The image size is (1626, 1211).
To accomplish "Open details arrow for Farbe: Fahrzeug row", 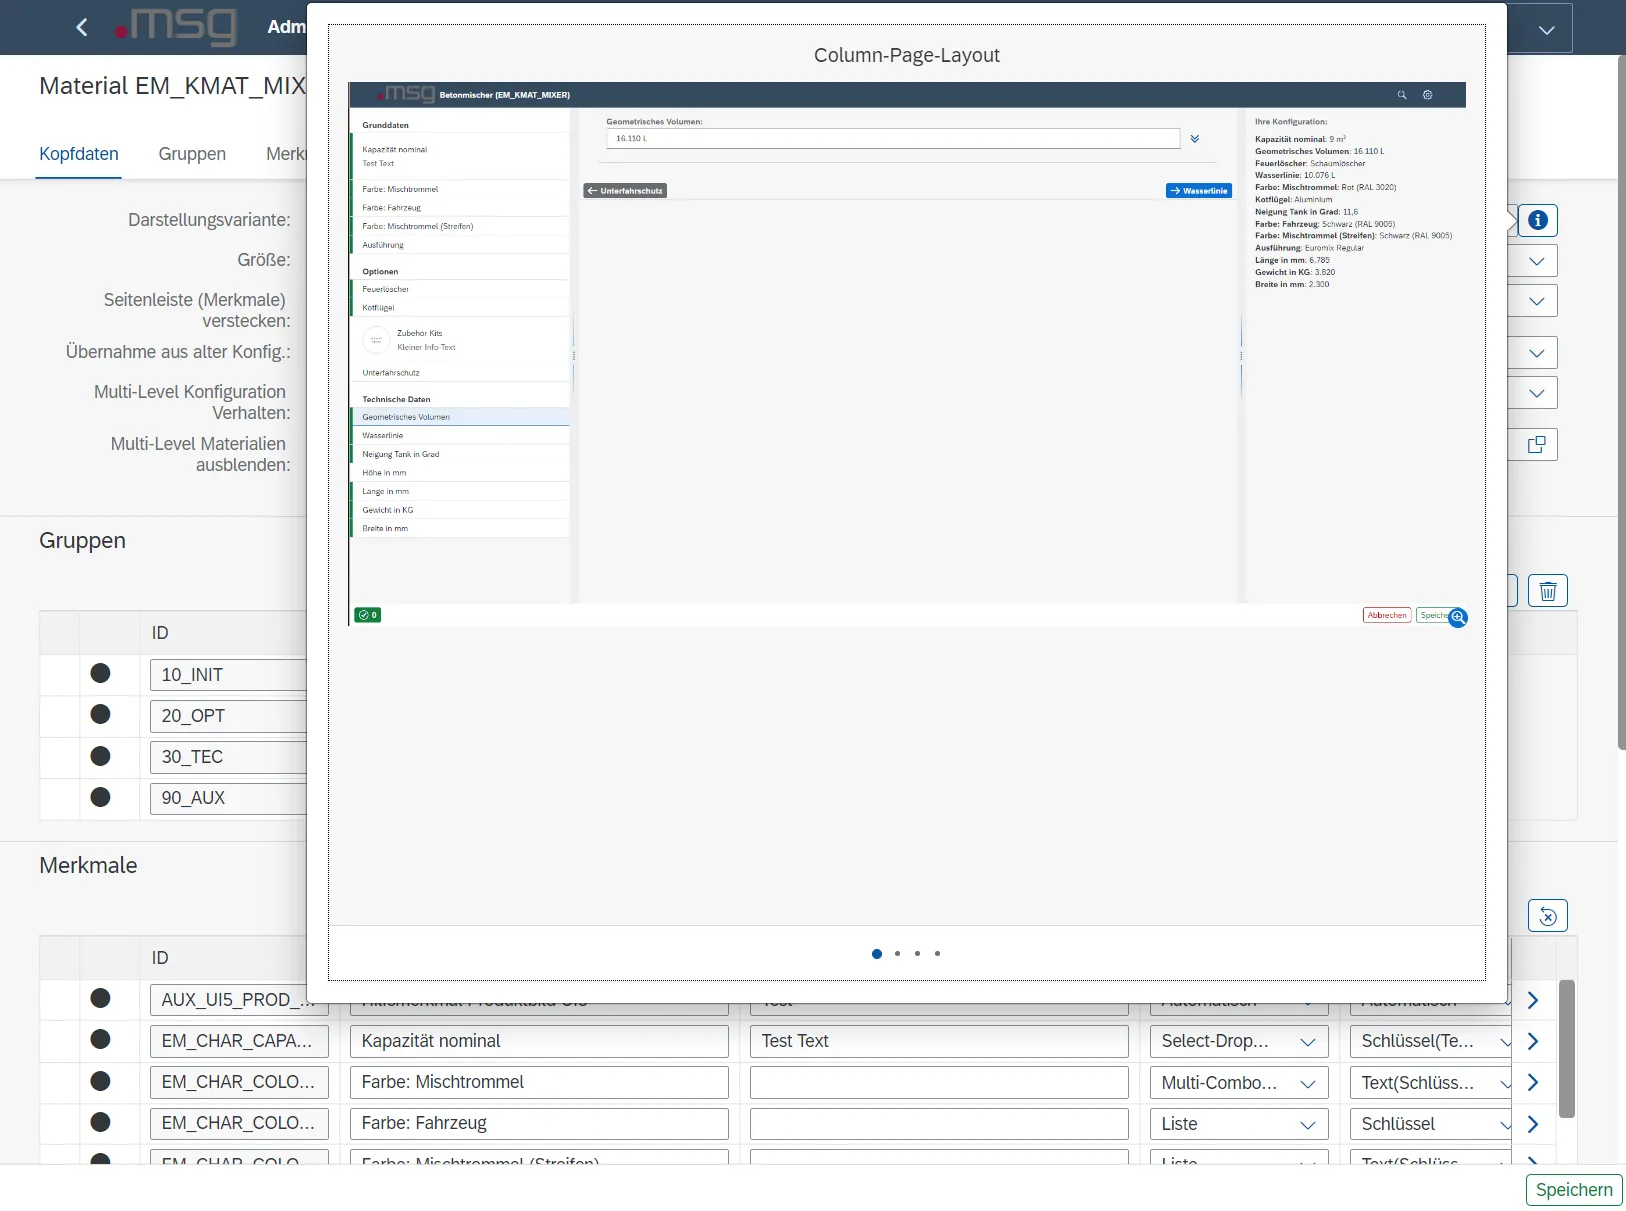I will tap(1533, 1124).
